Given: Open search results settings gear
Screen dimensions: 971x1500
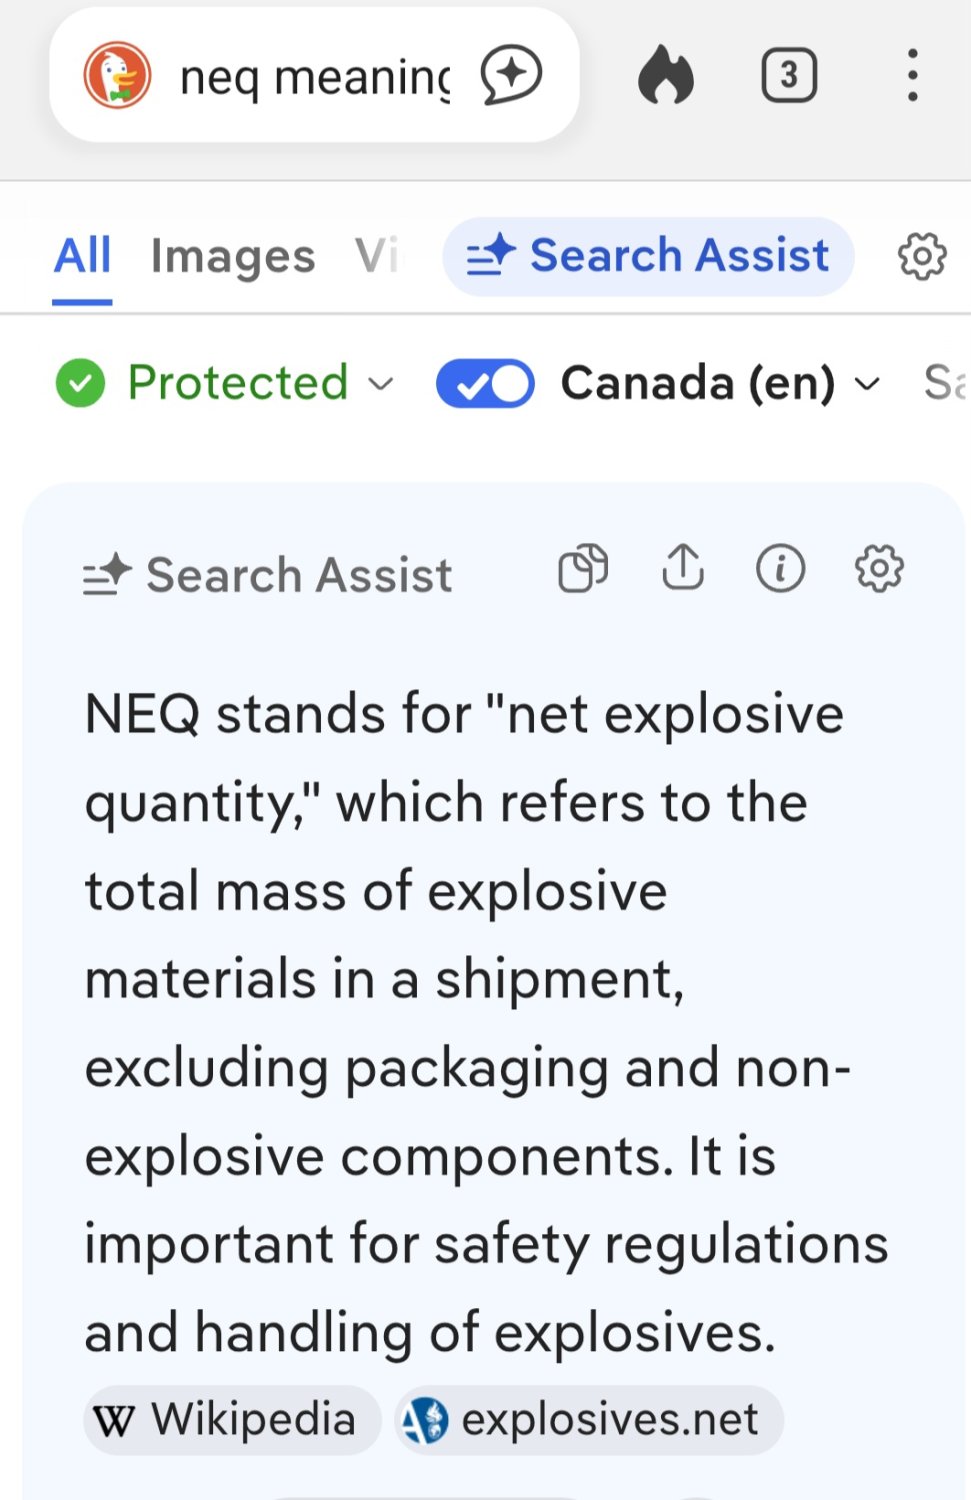Looking at the screenshot, I should coord(921,255).
